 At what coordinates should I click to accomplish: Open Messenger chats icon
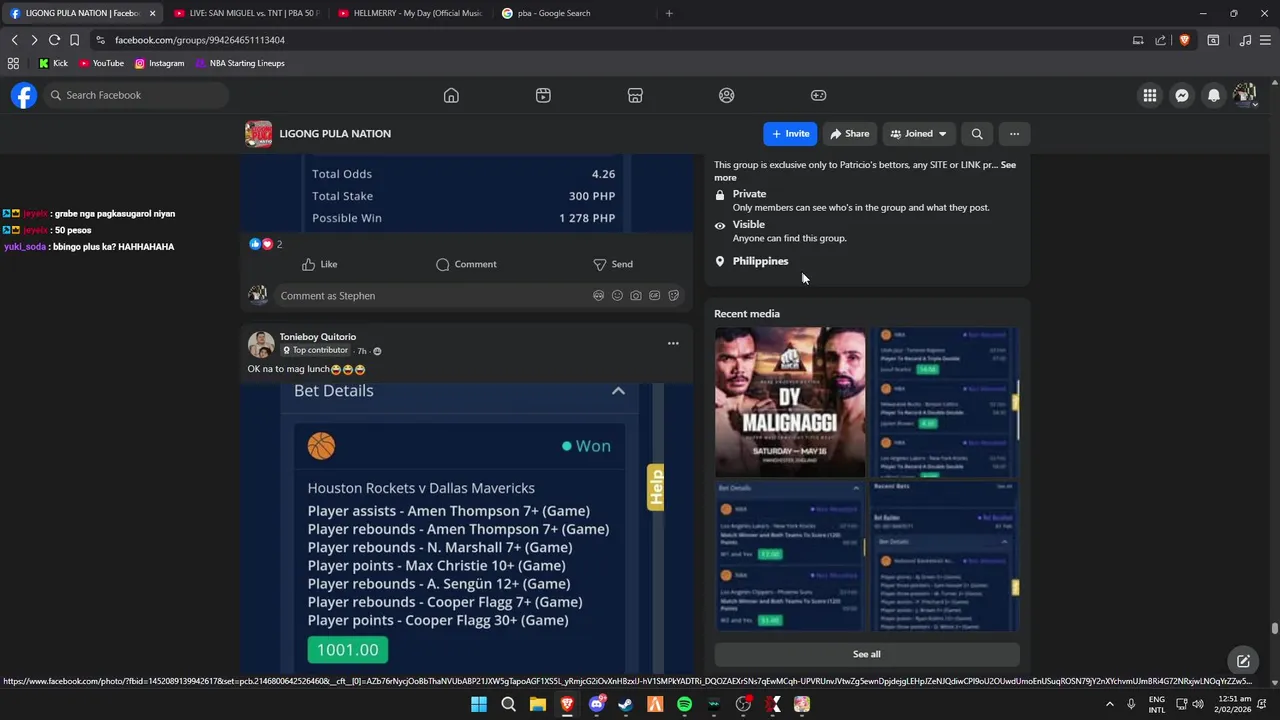point(1182,95)
